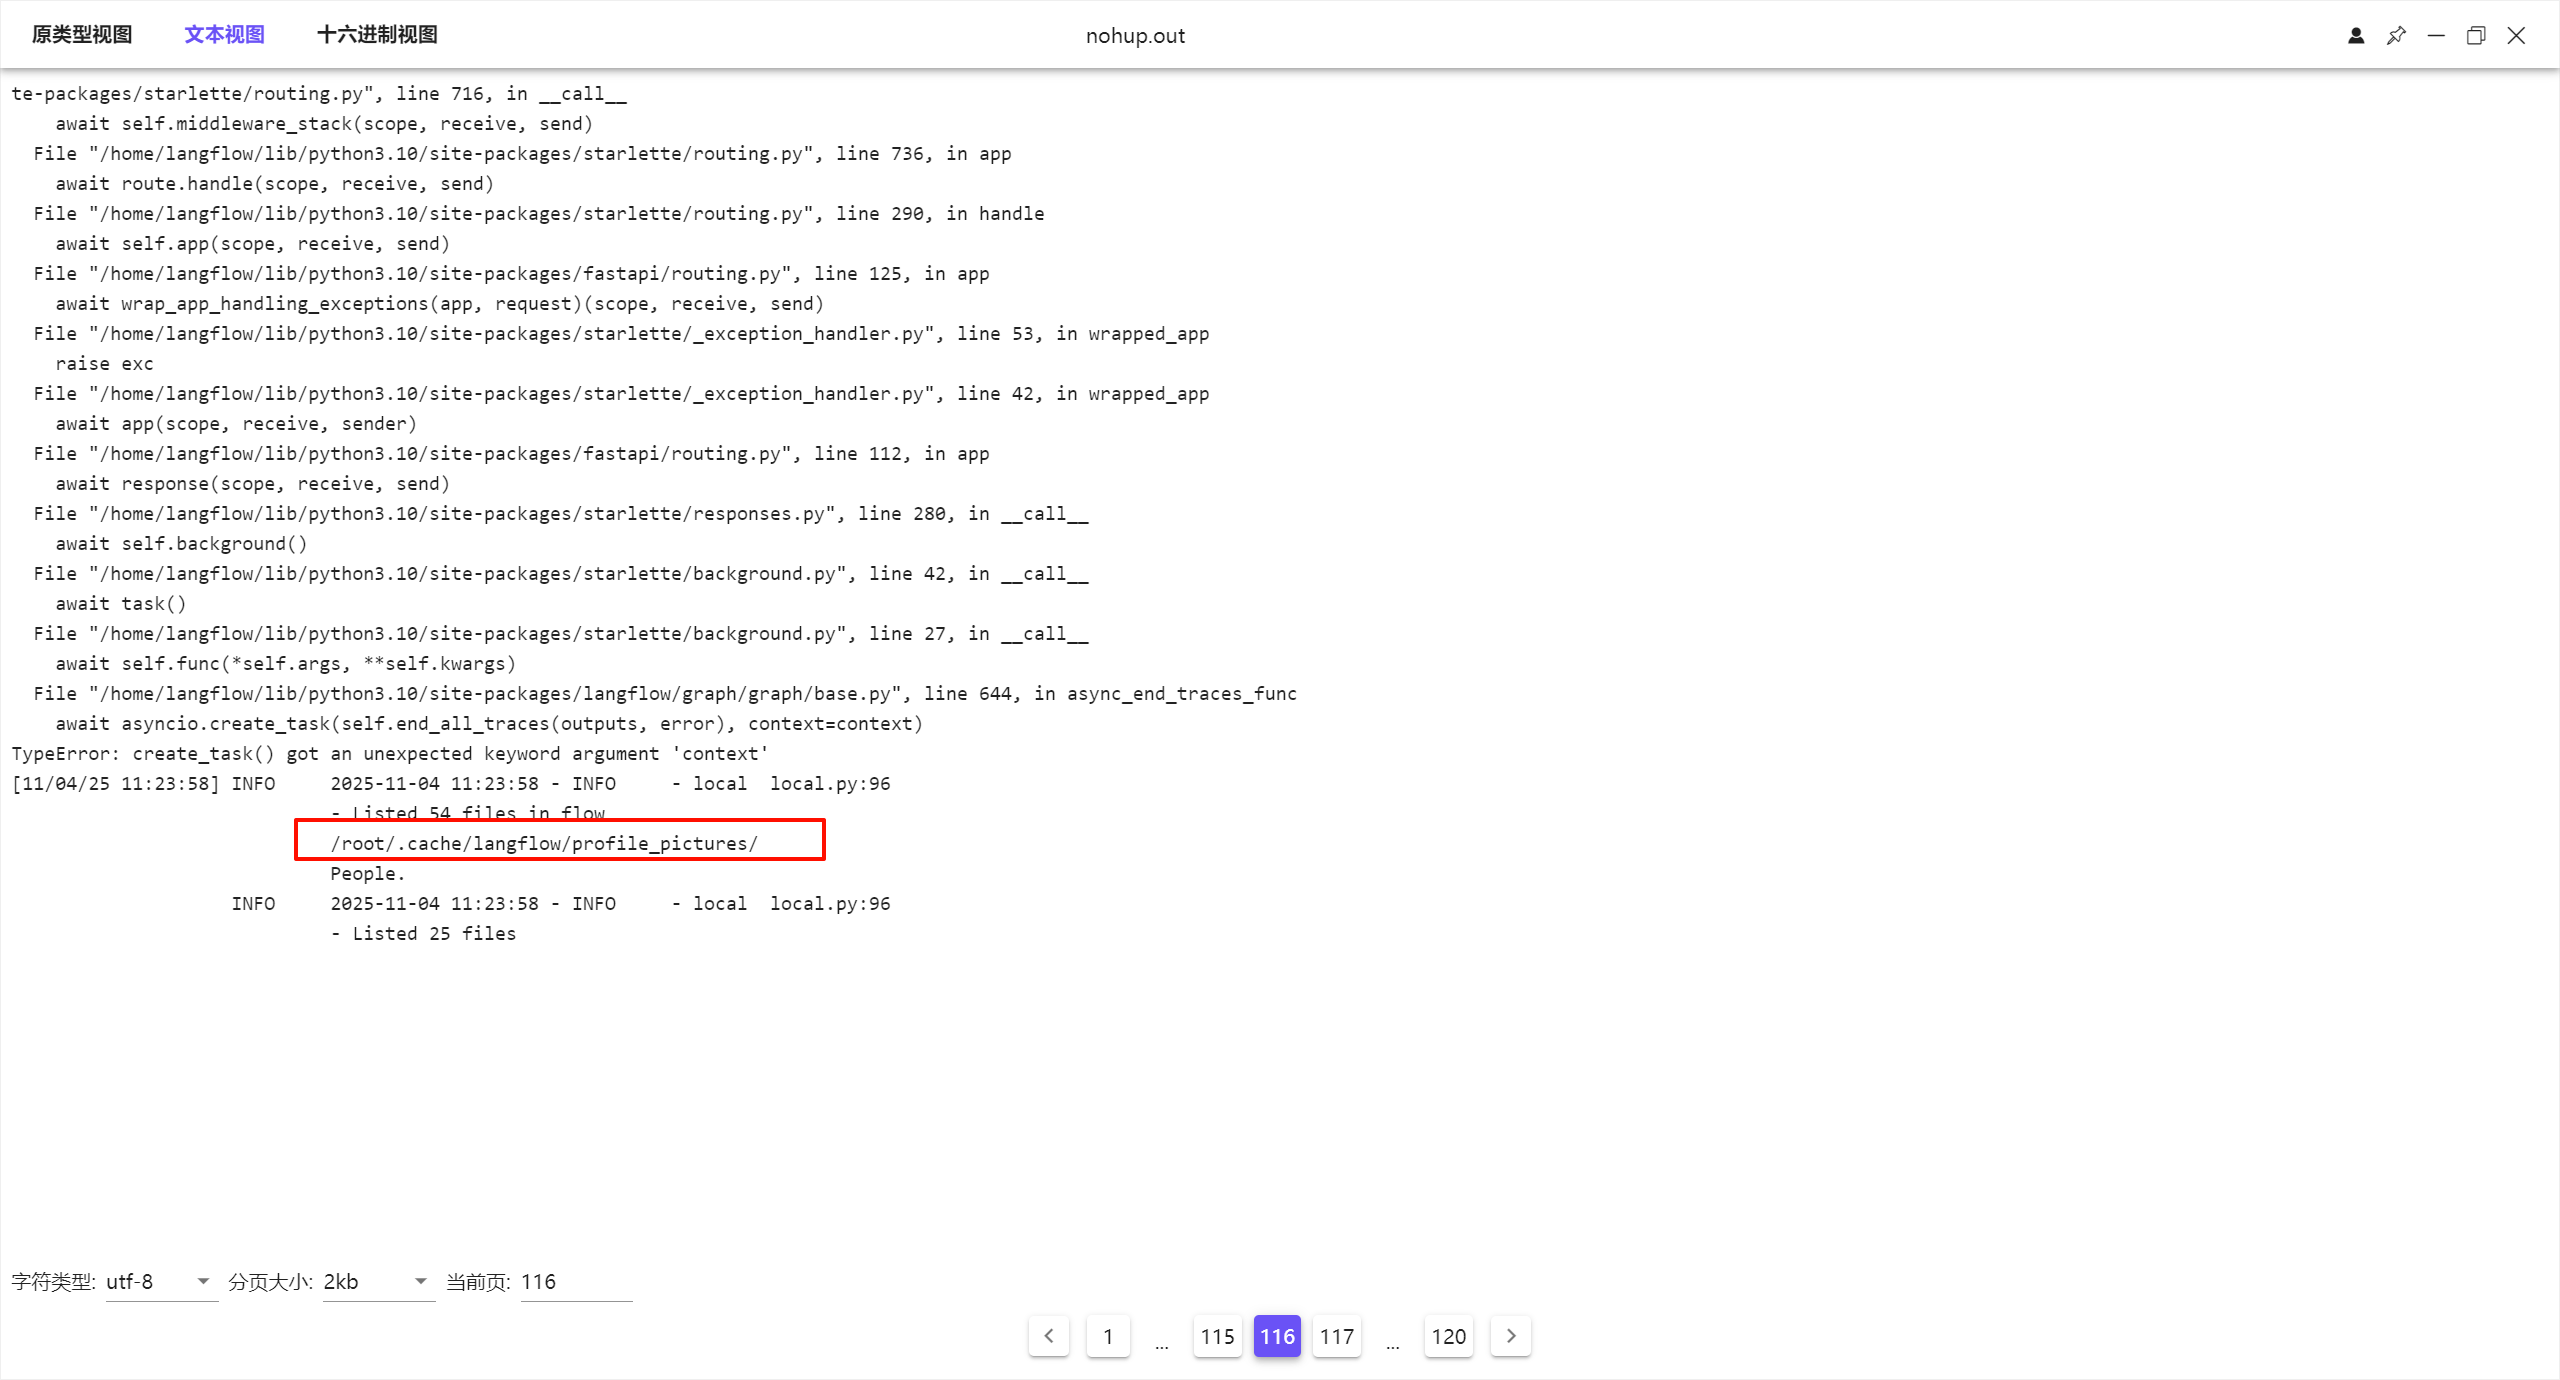Image resolution: width=2560 pixels, height=1380 pixels.
Task: Switch to 原类型视图 tab
Action: (82, 35)
